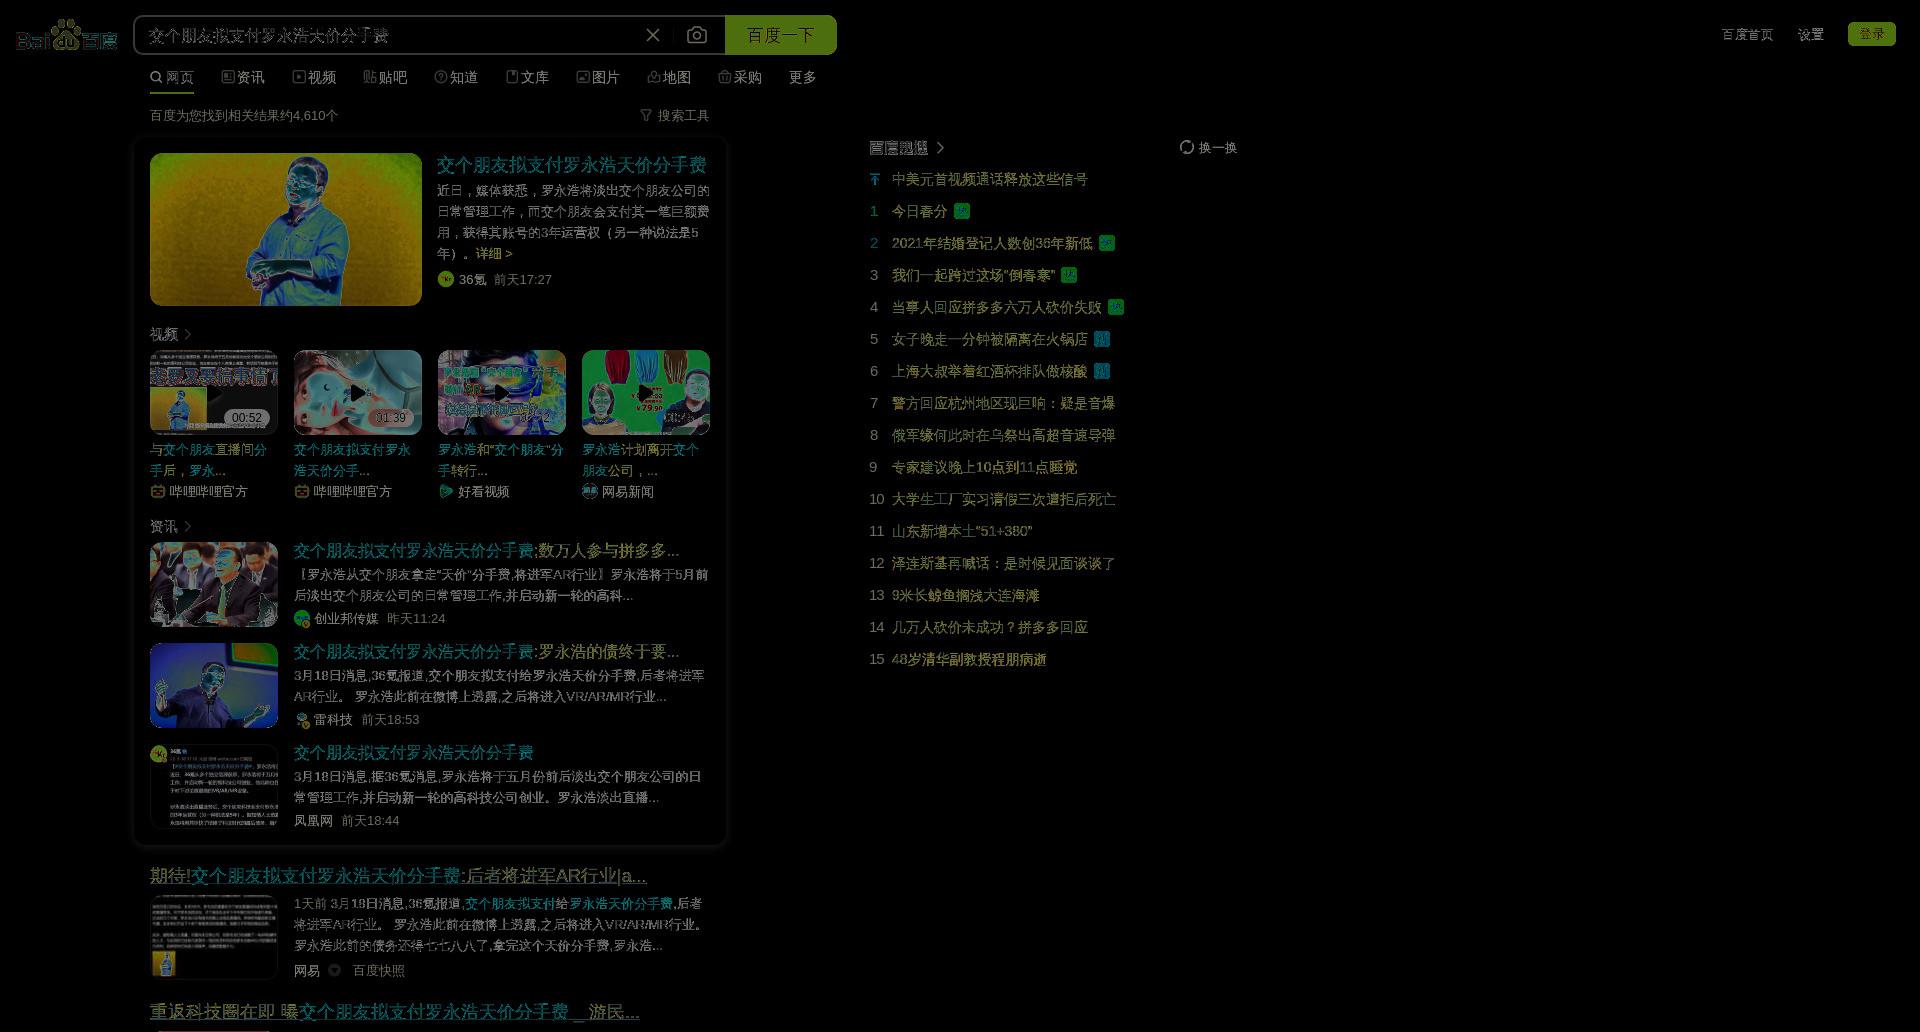Open 创业邦传媒 news thumbnail
1920x1032 pixels.
click(214, 584)
